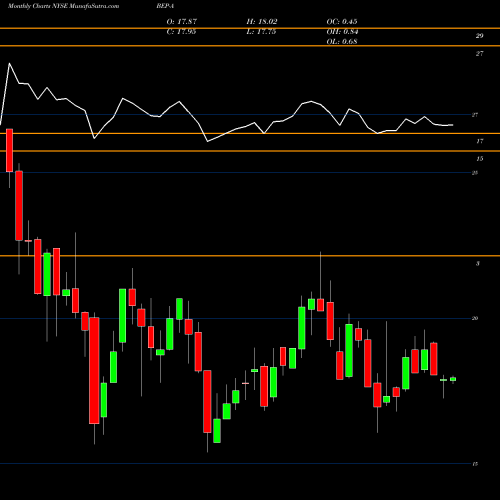This screenshot has height=500, width=500.
Task: Select the low price value L: 17.75
Action: [x=261, y=32]
